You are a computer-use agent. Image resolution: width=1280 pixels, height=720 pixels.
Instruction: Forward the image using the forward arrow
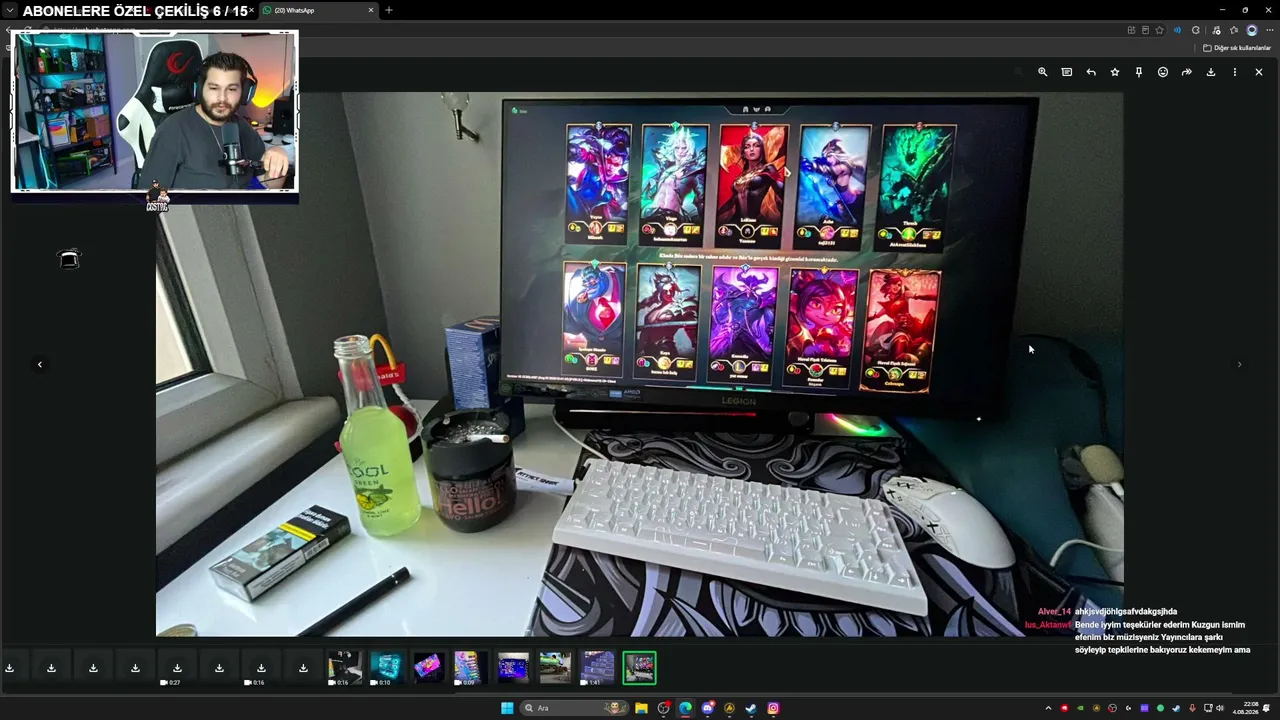pos(1187,72)
